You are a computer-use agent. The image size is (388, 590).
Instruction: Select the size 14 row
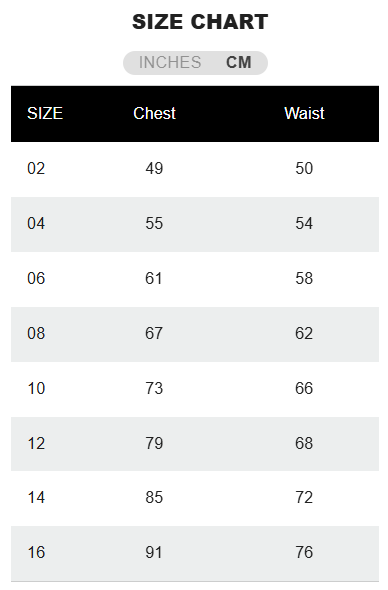point(195,498)
